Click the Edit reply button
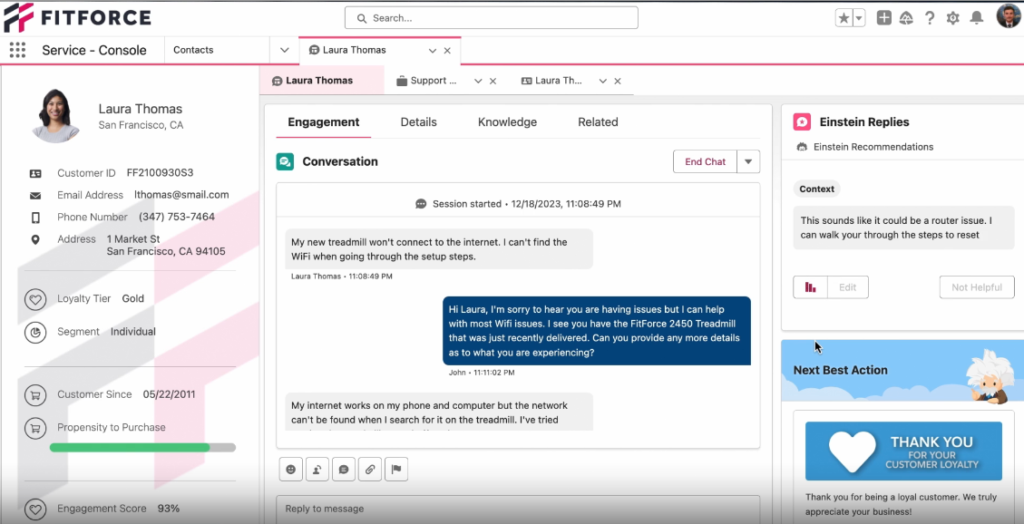 pyautogui.click(x=848, y=287)
